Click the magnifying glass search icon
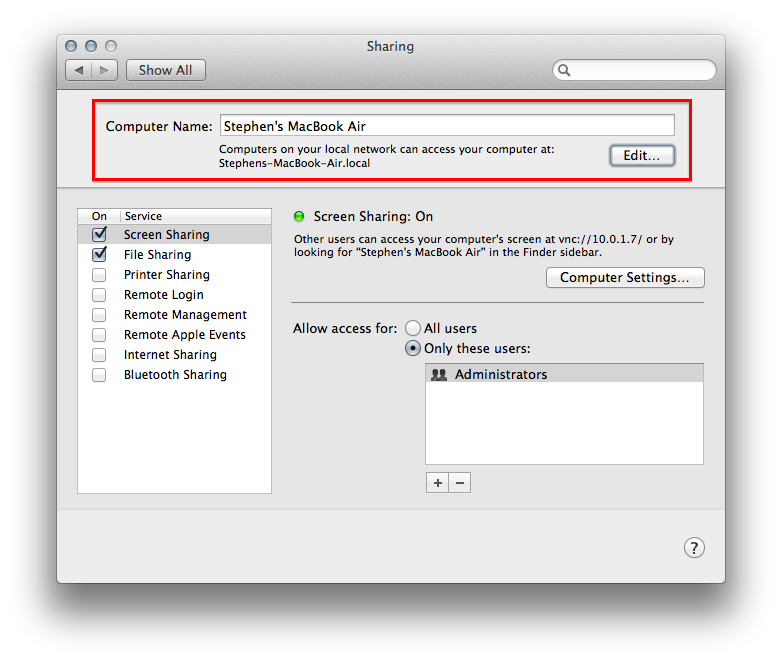782x662 pixels. pos(564,70)
